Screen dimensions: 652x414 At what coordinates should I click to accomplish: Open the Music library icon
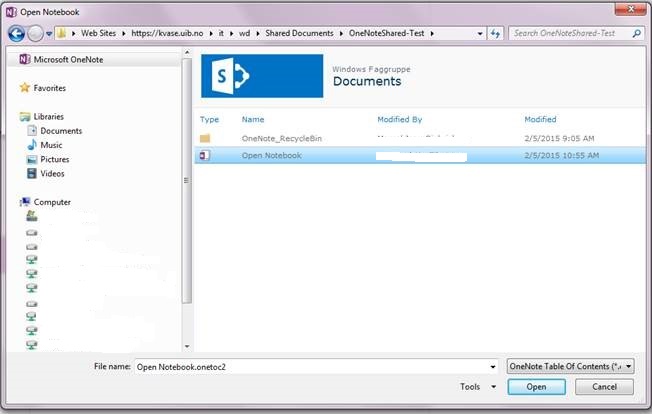(31, 145)
